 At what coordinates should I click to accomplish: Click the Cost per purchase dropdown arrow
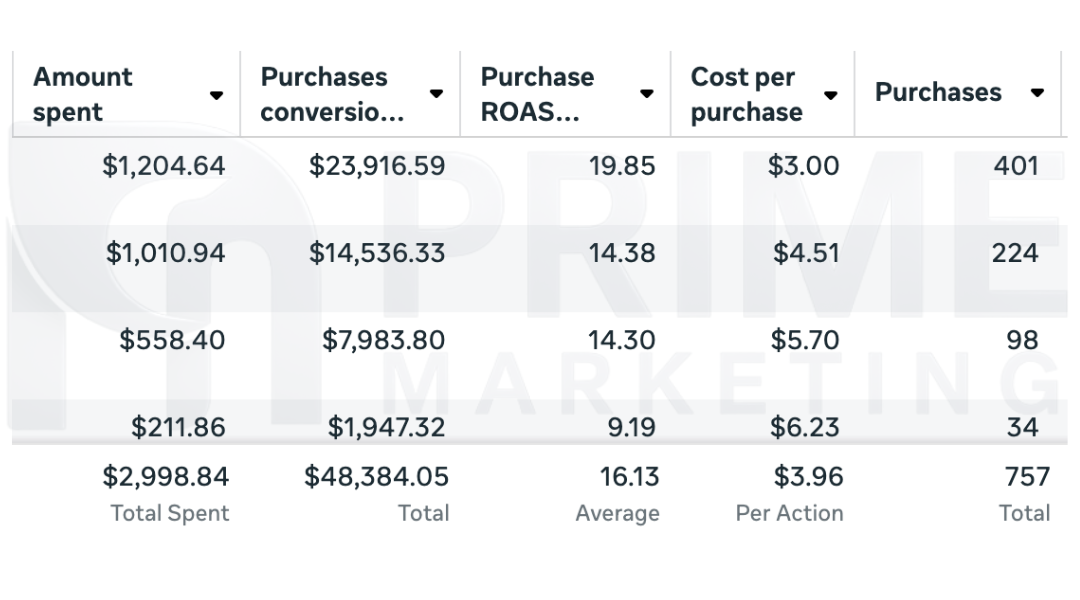(830, 95)
